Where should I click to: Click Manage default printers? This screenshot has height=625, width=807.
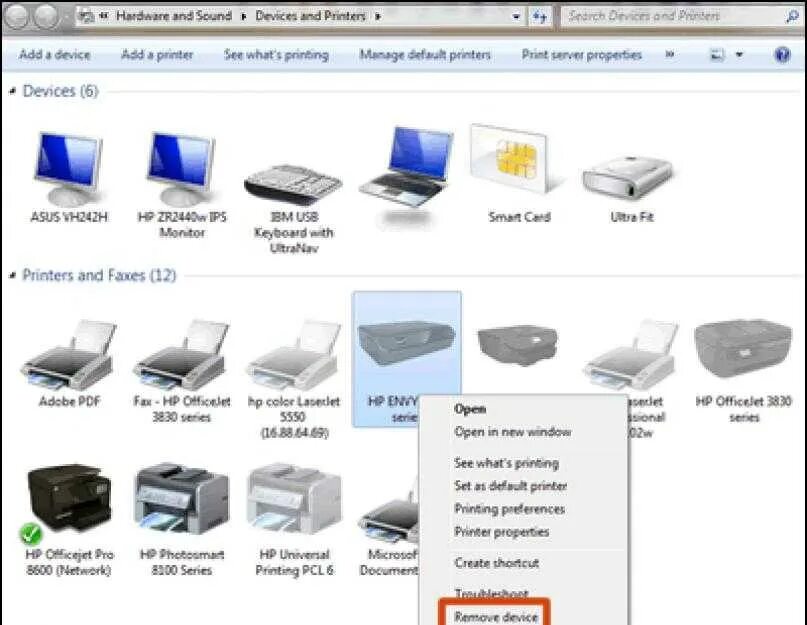[425, 55]
